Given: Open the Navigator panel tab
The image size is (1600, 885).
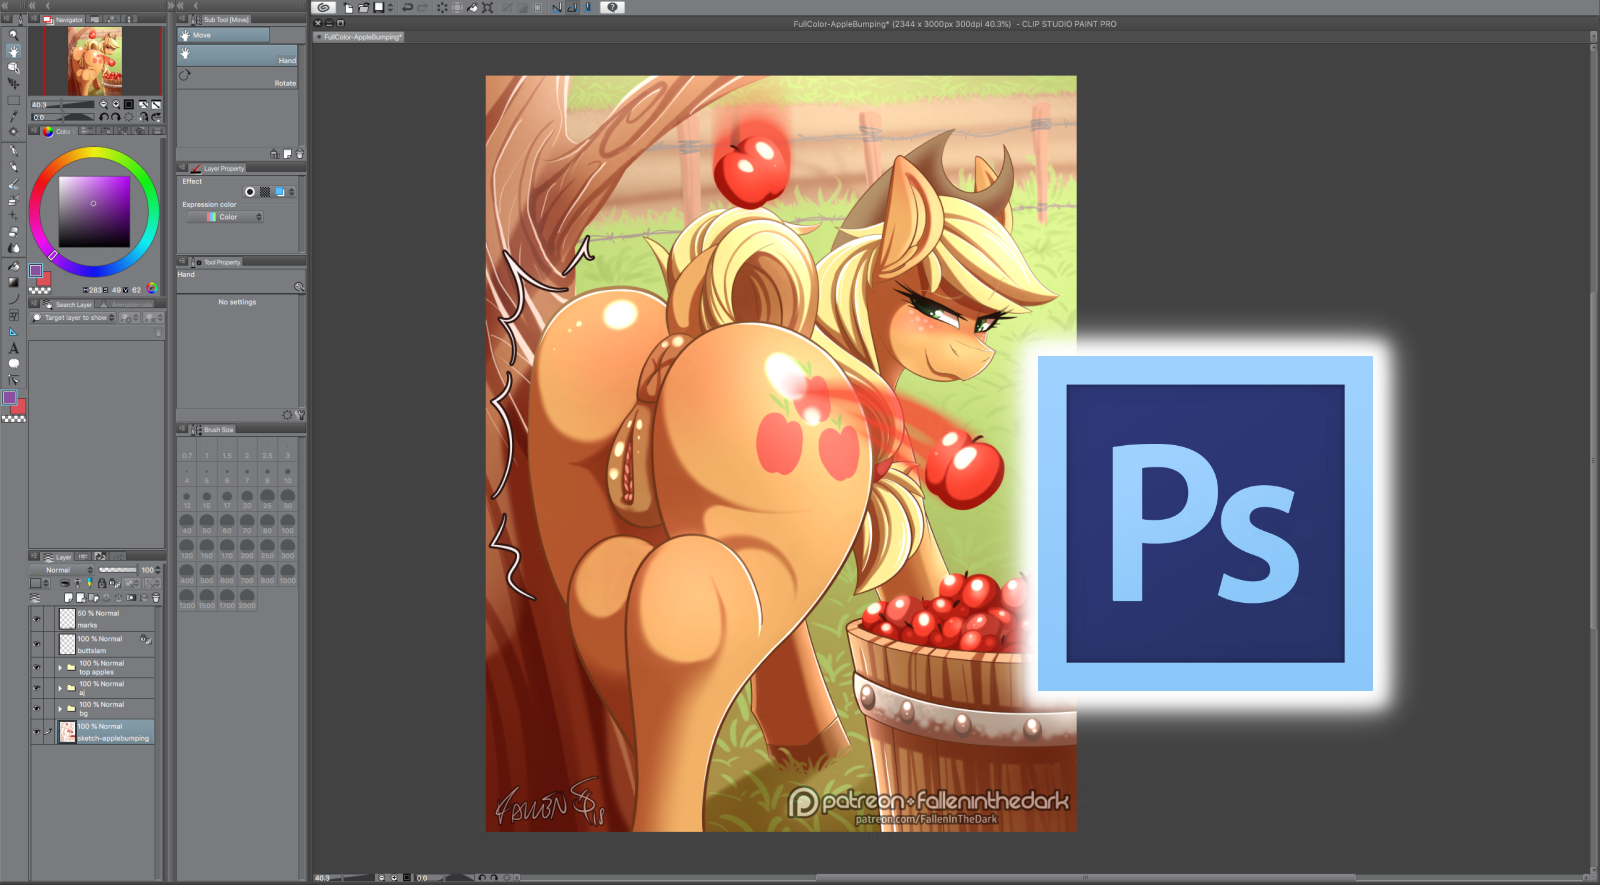Looking at the screenshot, I should point(63,19).
